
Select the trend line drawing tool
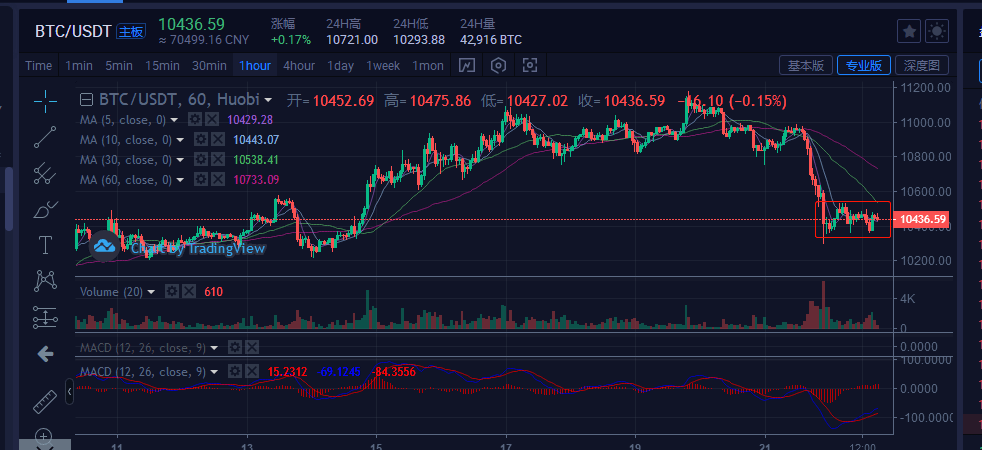point(45,138)
